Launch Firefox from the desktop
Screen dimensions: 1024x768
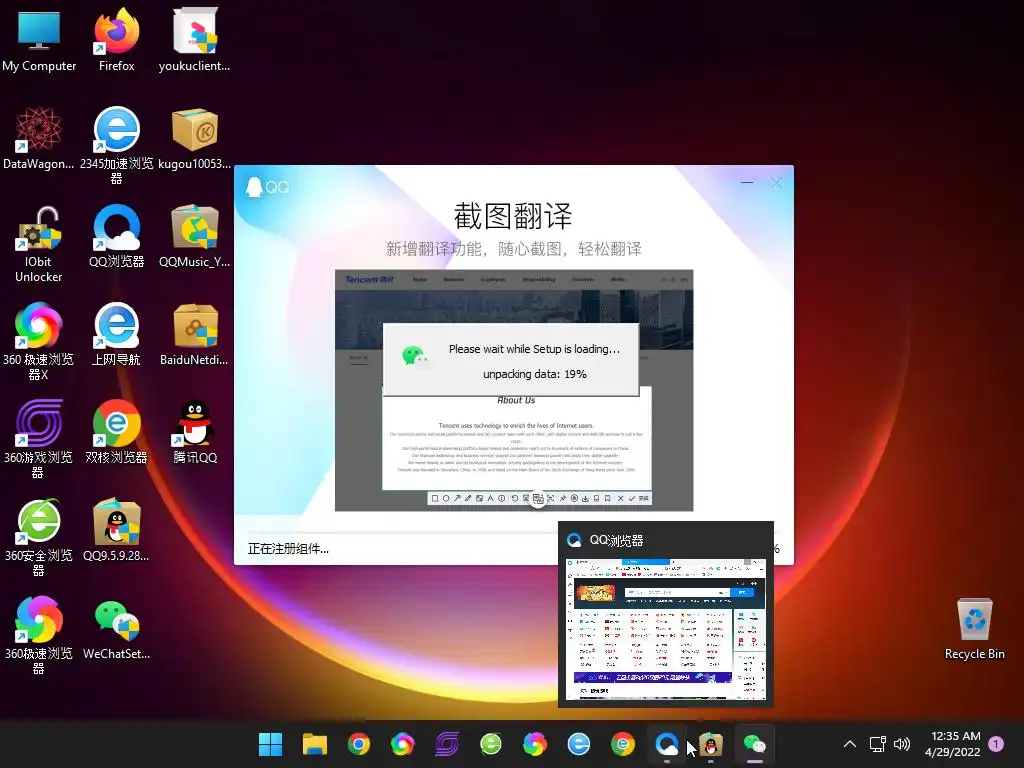(x=116, y=39)
